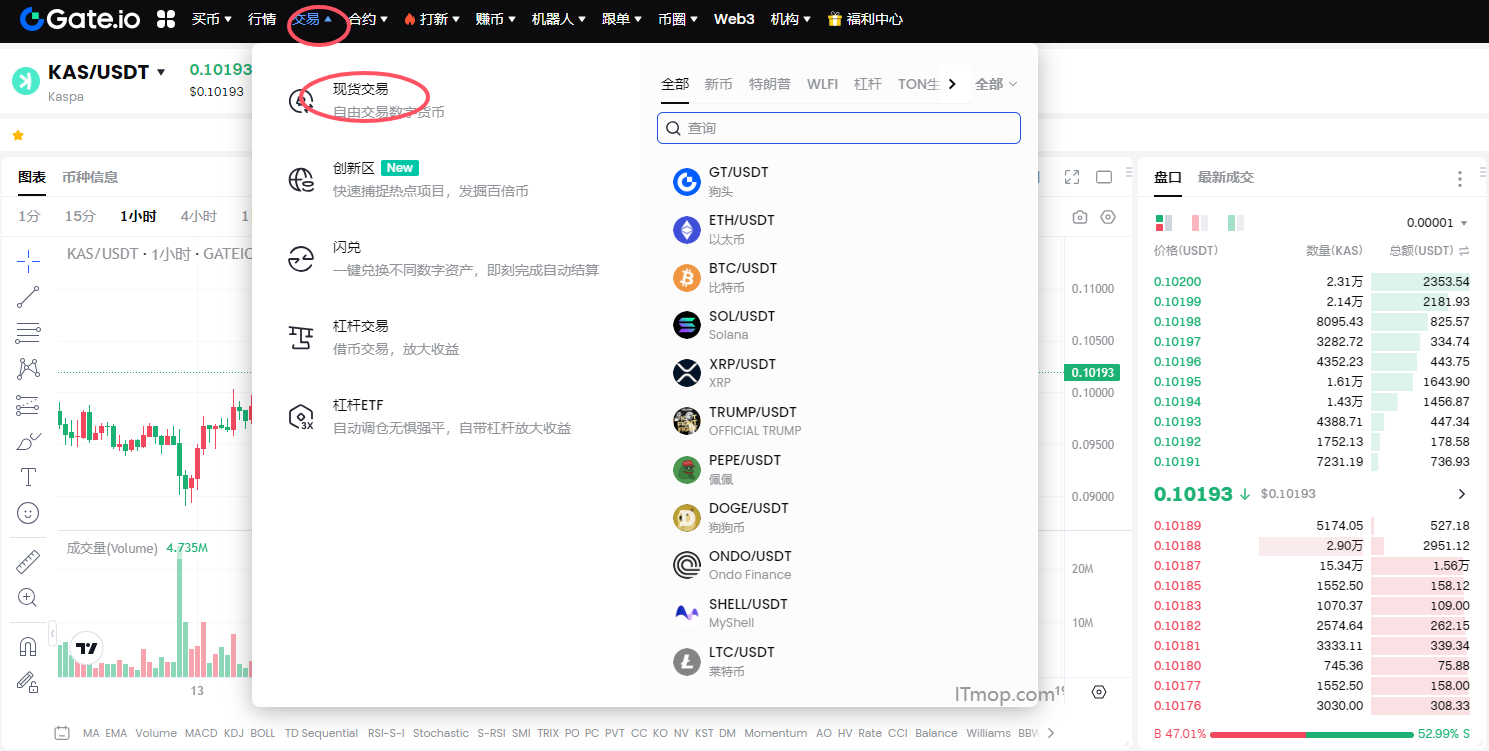Show both buy and sell orders view
Screen dimensions: 1489x751
click(1164, 223)
